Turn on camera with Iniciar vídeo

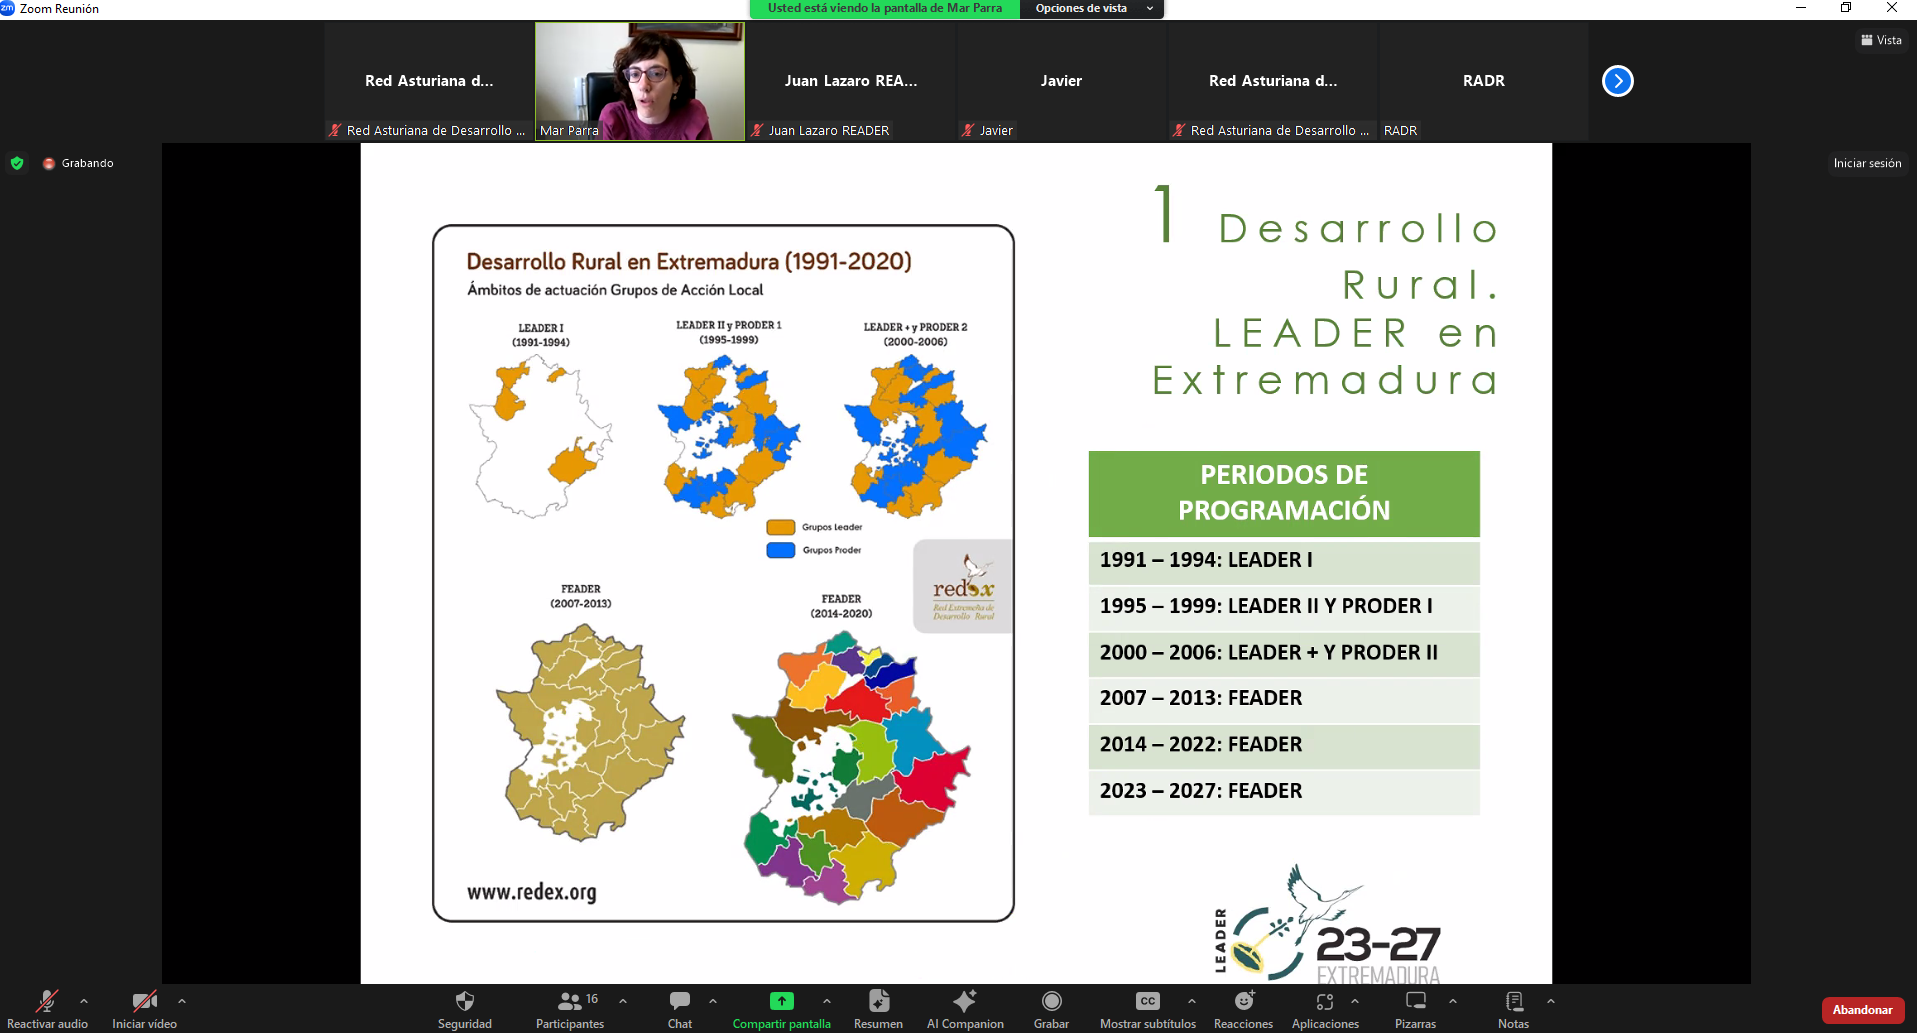[144, 1008]
